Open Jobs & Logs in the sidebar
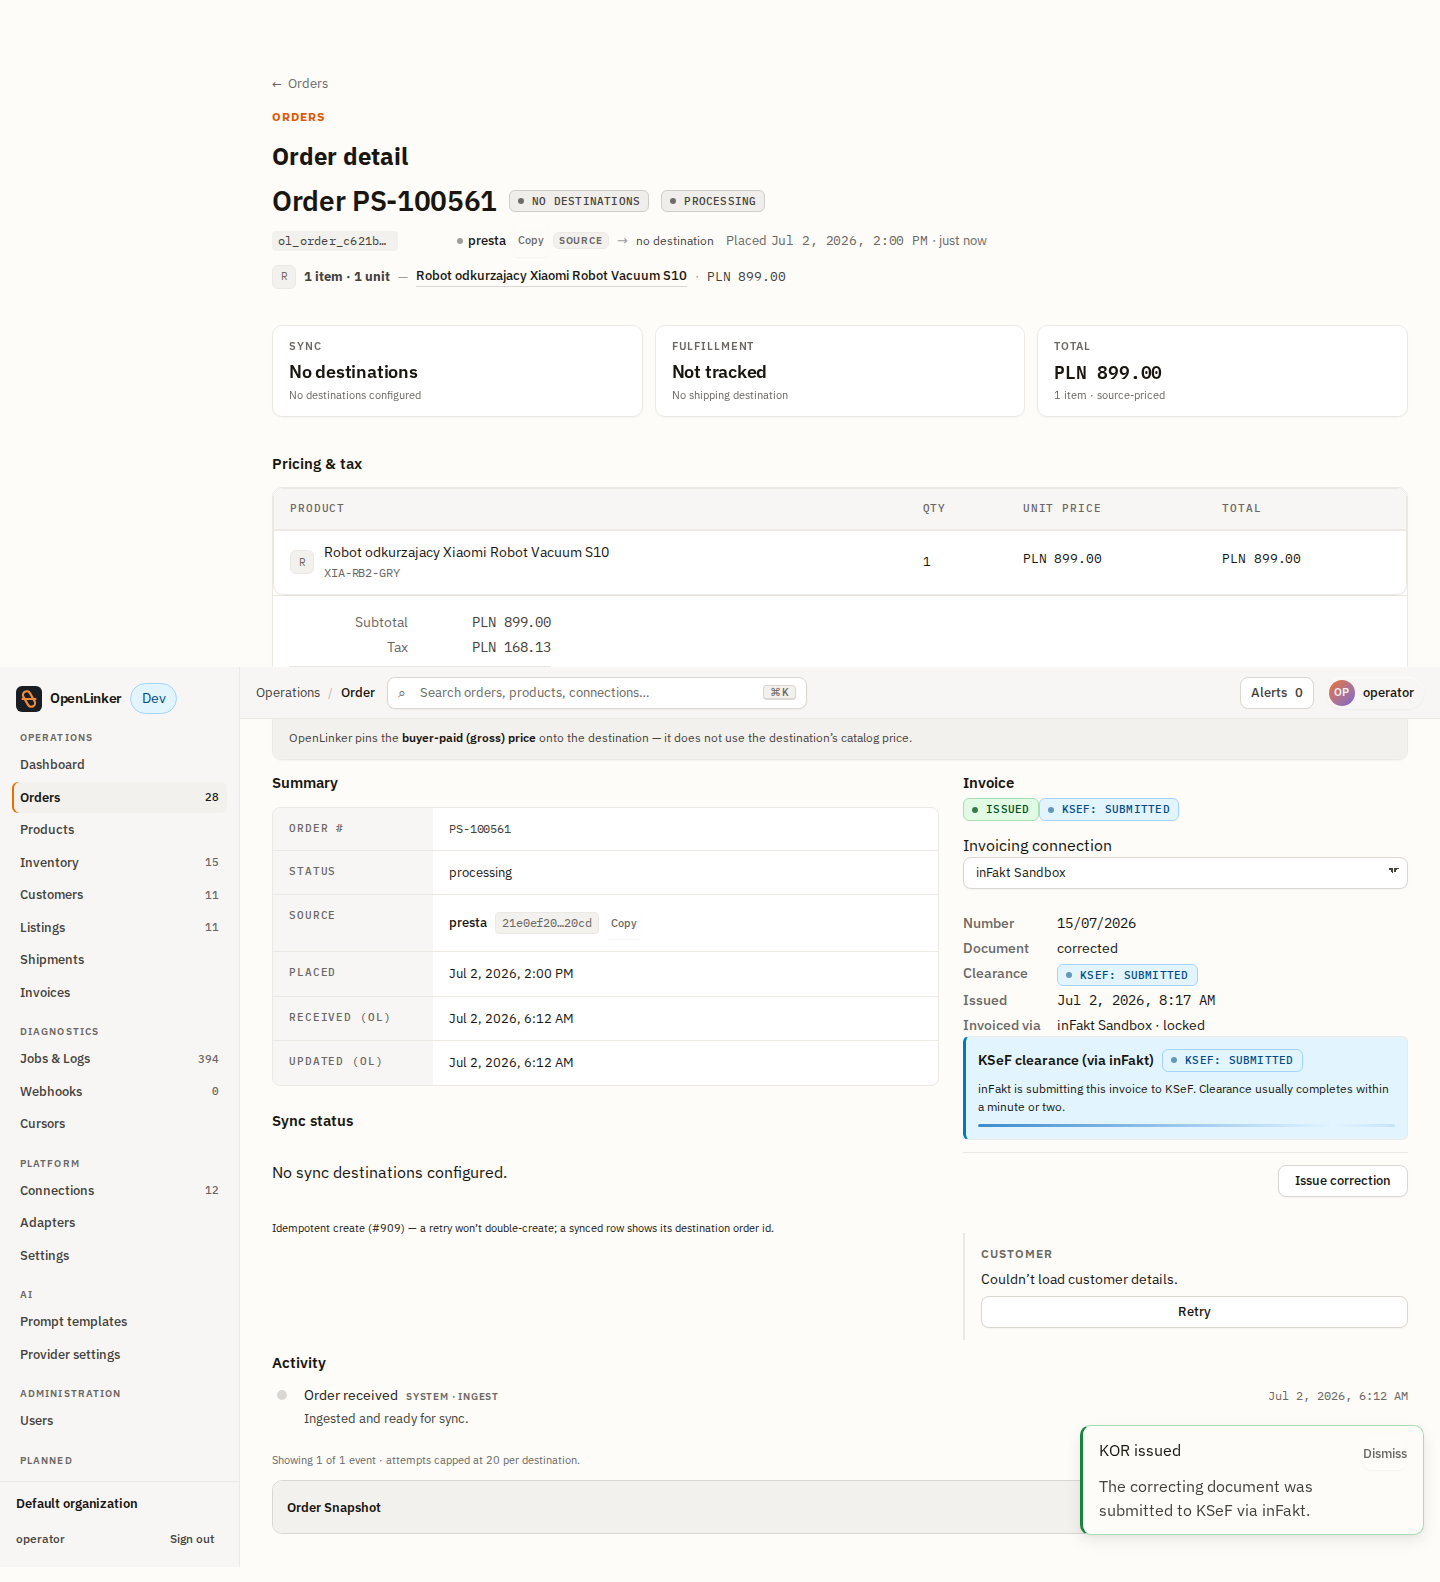The width and height of the screenshot is (1440, 1582). coord(119,1059)
